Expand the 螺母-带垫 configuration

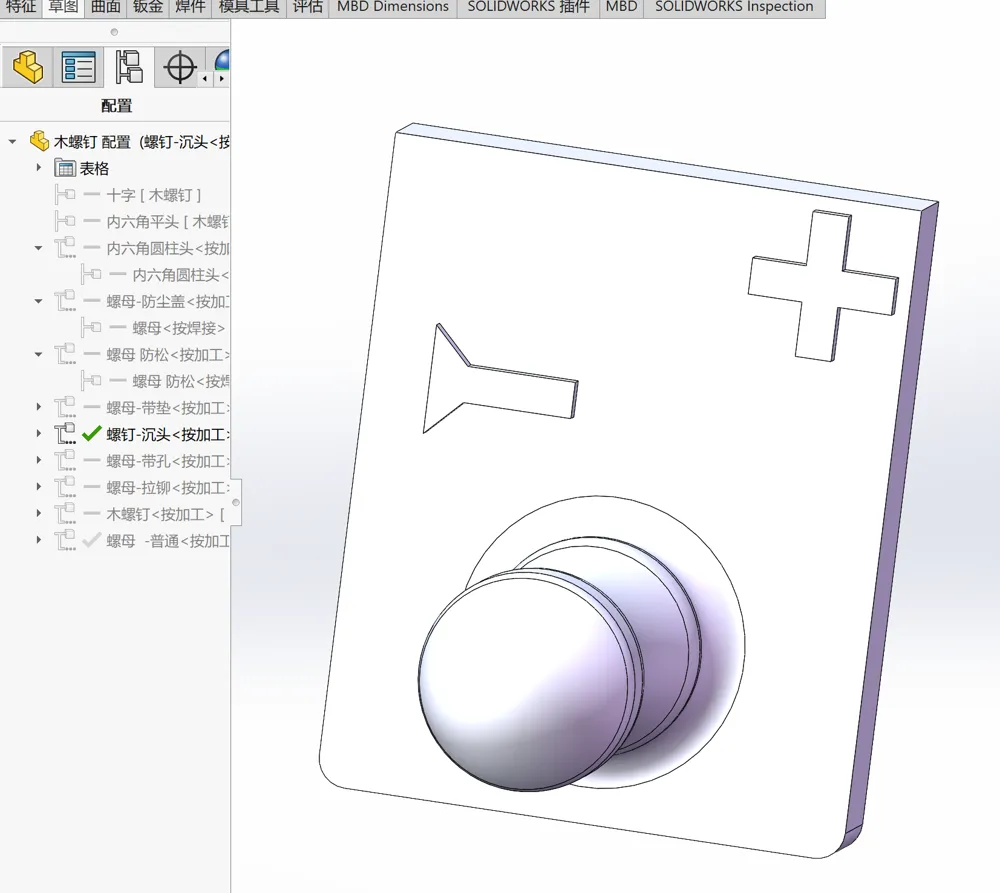pyautogui.click(x=38, y=407)
